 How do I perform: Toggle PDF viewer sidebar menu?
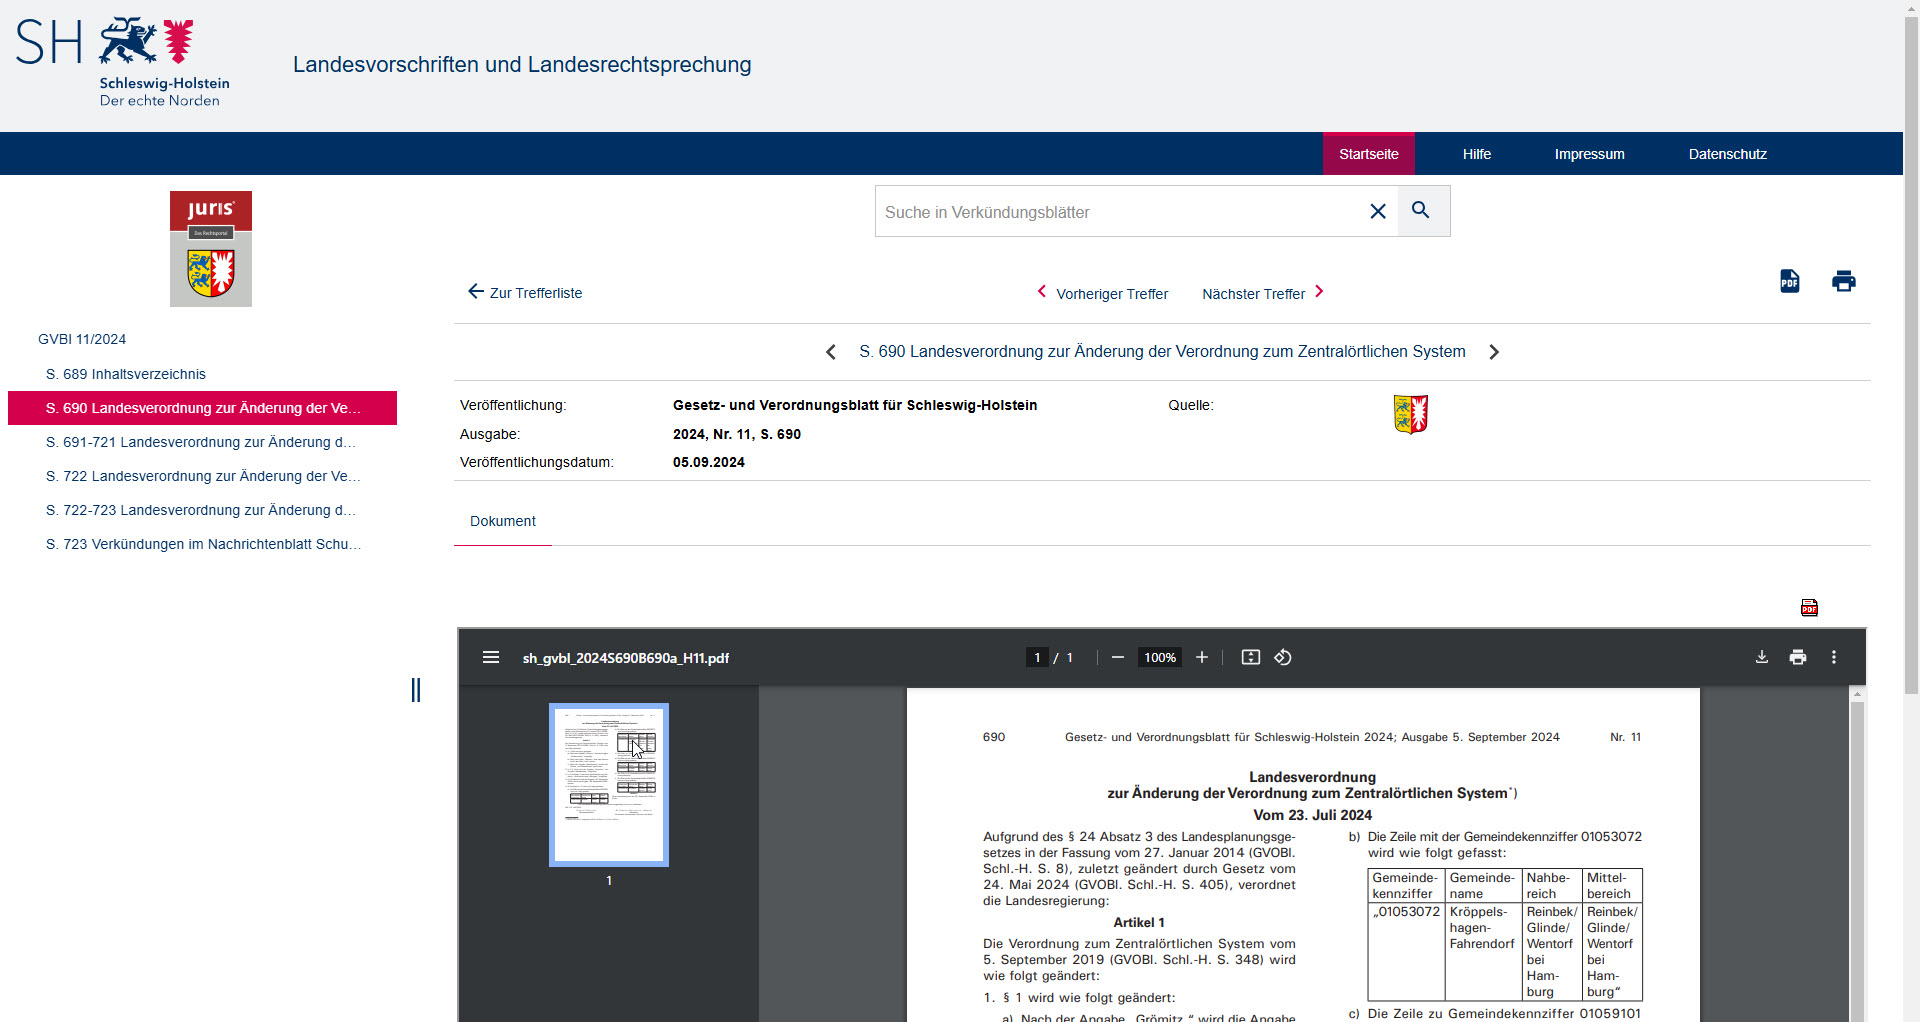click(x=491, y=657)
